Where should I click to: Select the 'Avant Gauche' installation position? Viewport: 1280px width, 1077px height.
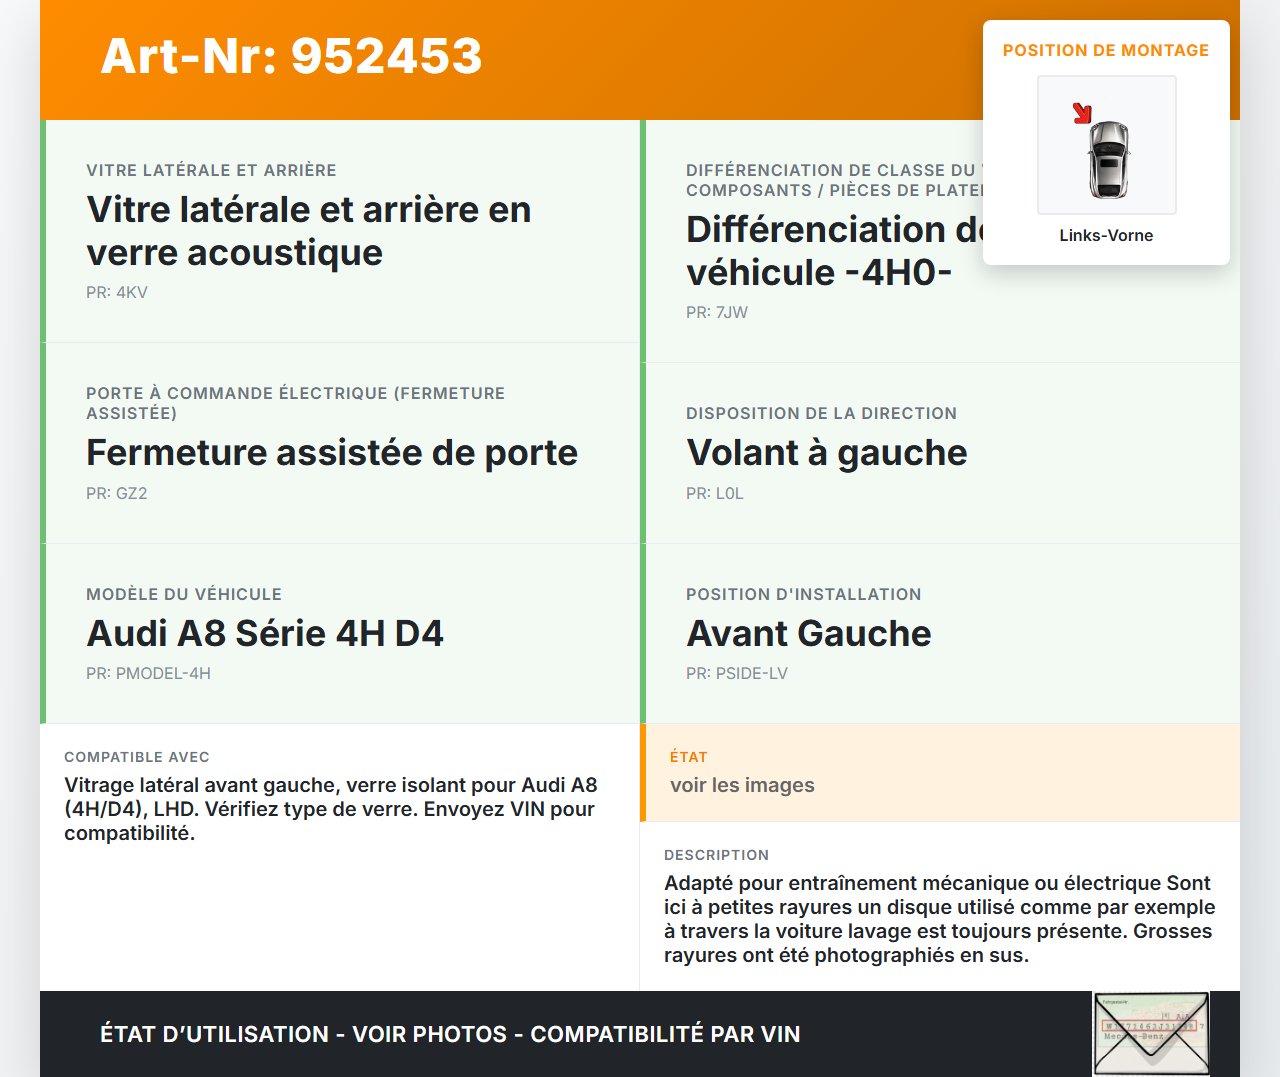click(x=808, y=633)
